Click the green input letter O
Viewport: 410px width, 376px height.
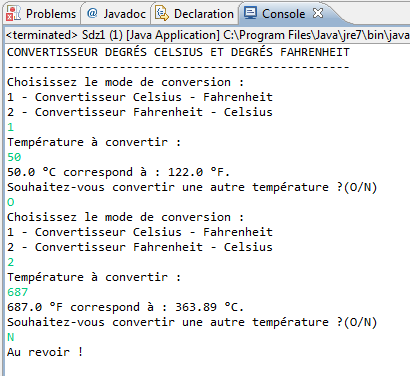coord(11,202)
